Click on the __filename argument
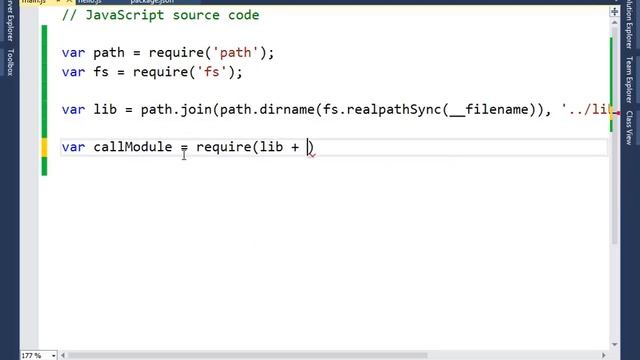The width and height of the screenshot is (640, 360). (x=489, y=109)
